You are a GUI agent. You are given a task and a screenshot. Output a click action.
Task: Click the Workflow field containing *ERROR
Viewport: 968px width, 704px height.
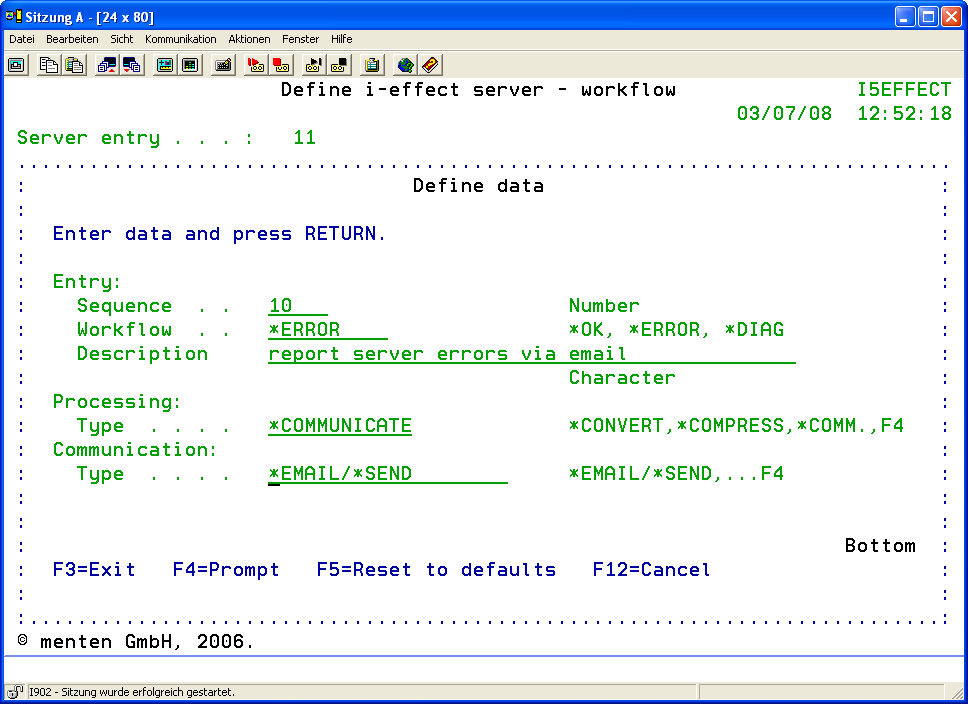(327, 330)
